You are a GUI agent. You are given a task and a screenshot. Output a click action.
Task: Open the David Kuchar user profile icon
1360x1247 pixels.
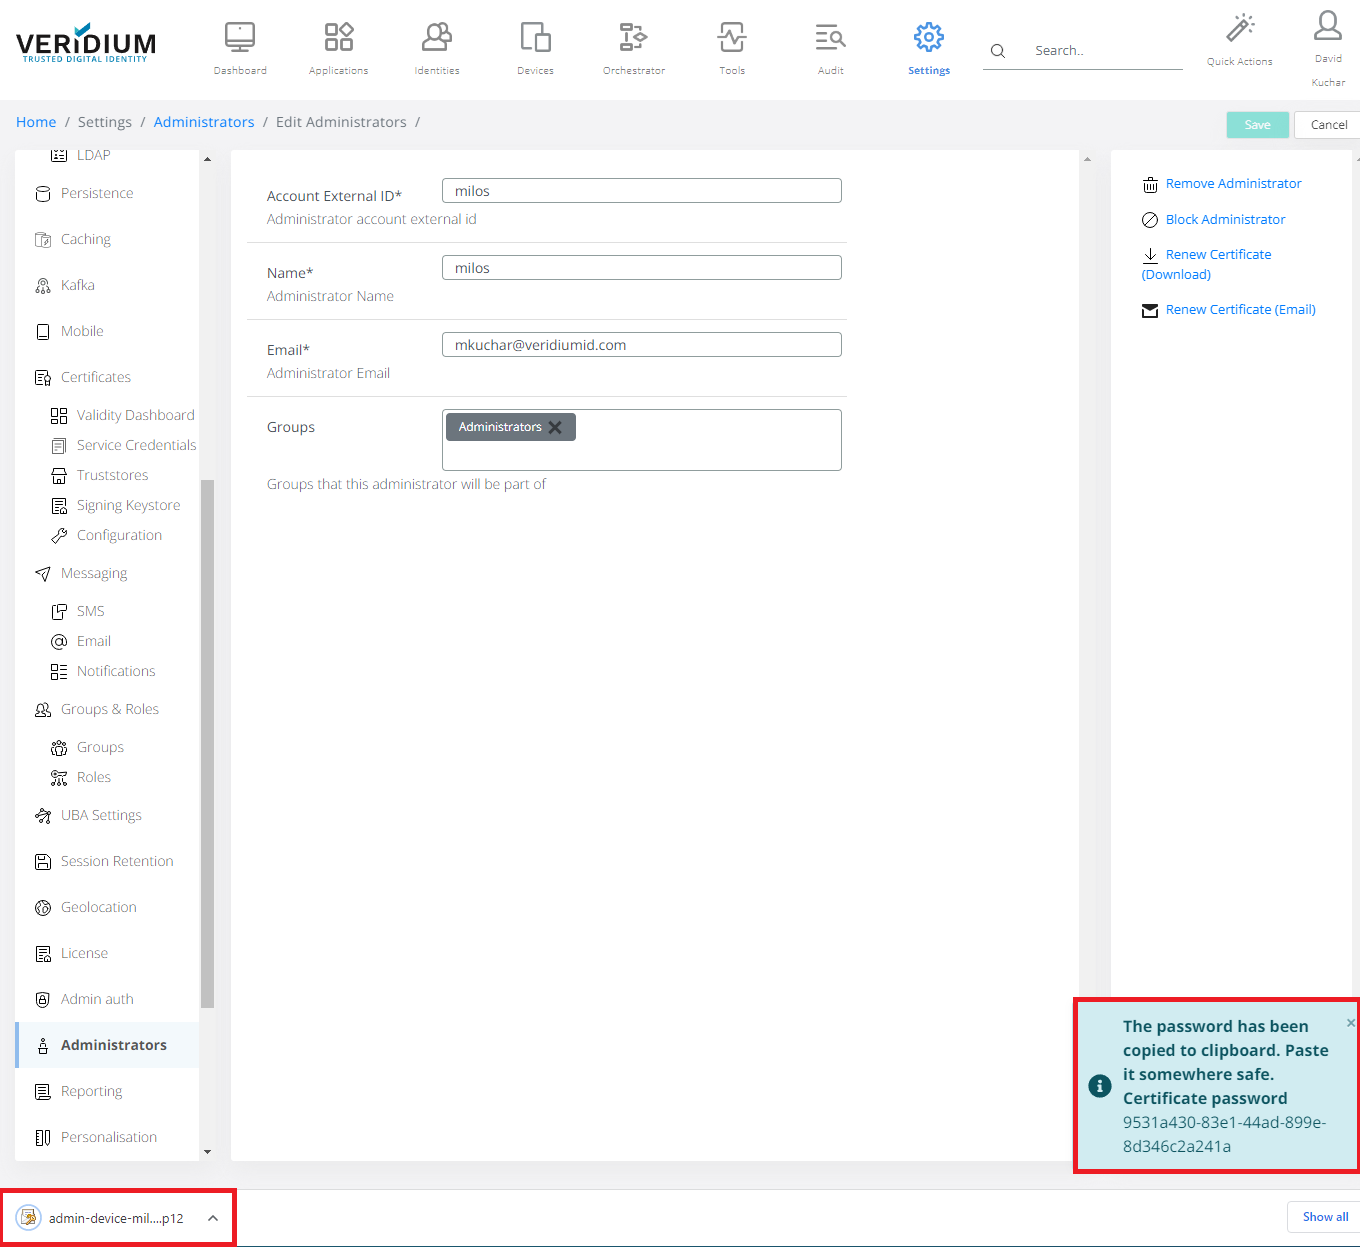(1328, 26)
